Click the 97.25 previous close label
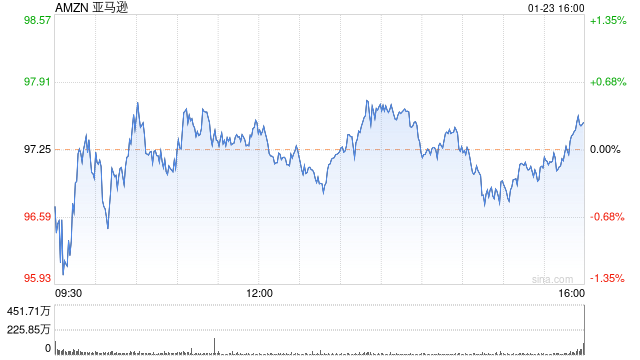This screenshot has height=360, width=640. click(x=37, y=149)
